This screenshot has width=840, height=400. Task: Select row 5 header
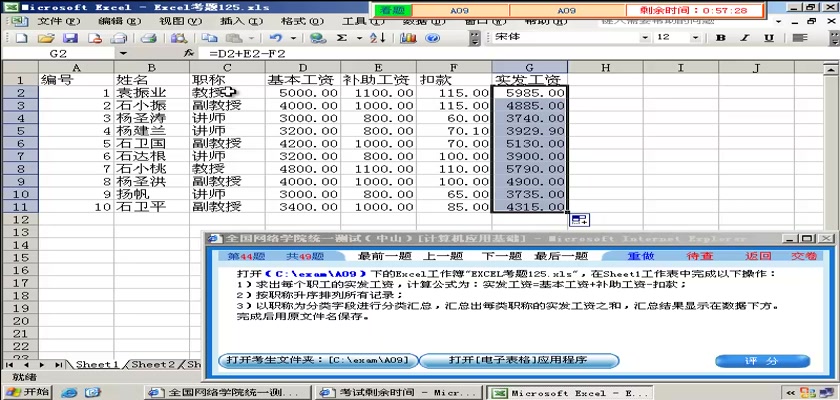(x=20, y=131)
